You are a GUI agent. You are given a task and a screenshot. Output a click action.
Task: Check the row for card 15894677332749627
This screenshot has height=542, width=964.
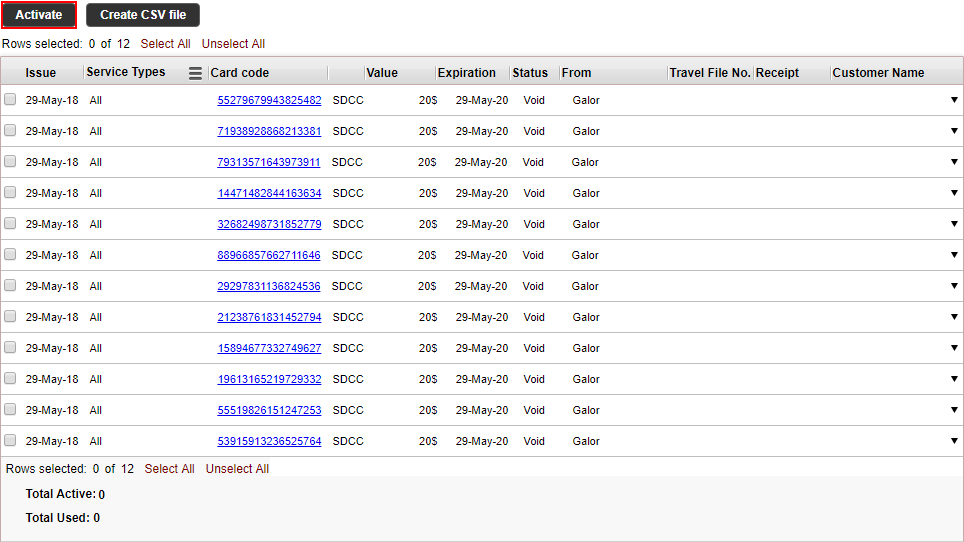pyautogui.click(x=10, y=347)
